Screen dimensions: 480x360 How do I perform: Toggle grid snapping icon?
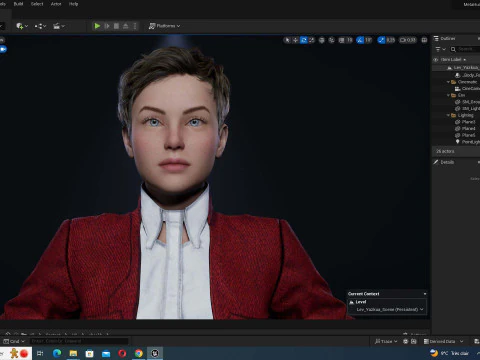[x=341, y=40]
